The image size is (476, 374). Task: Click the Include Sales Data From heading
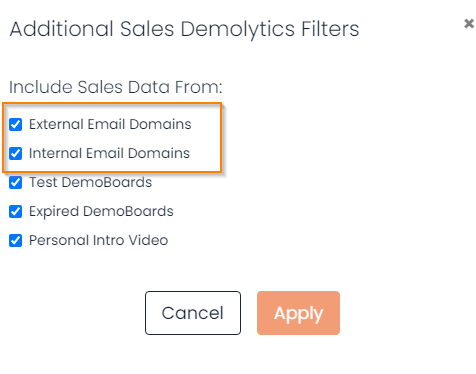pyautogui.click(x=115, y=87)
